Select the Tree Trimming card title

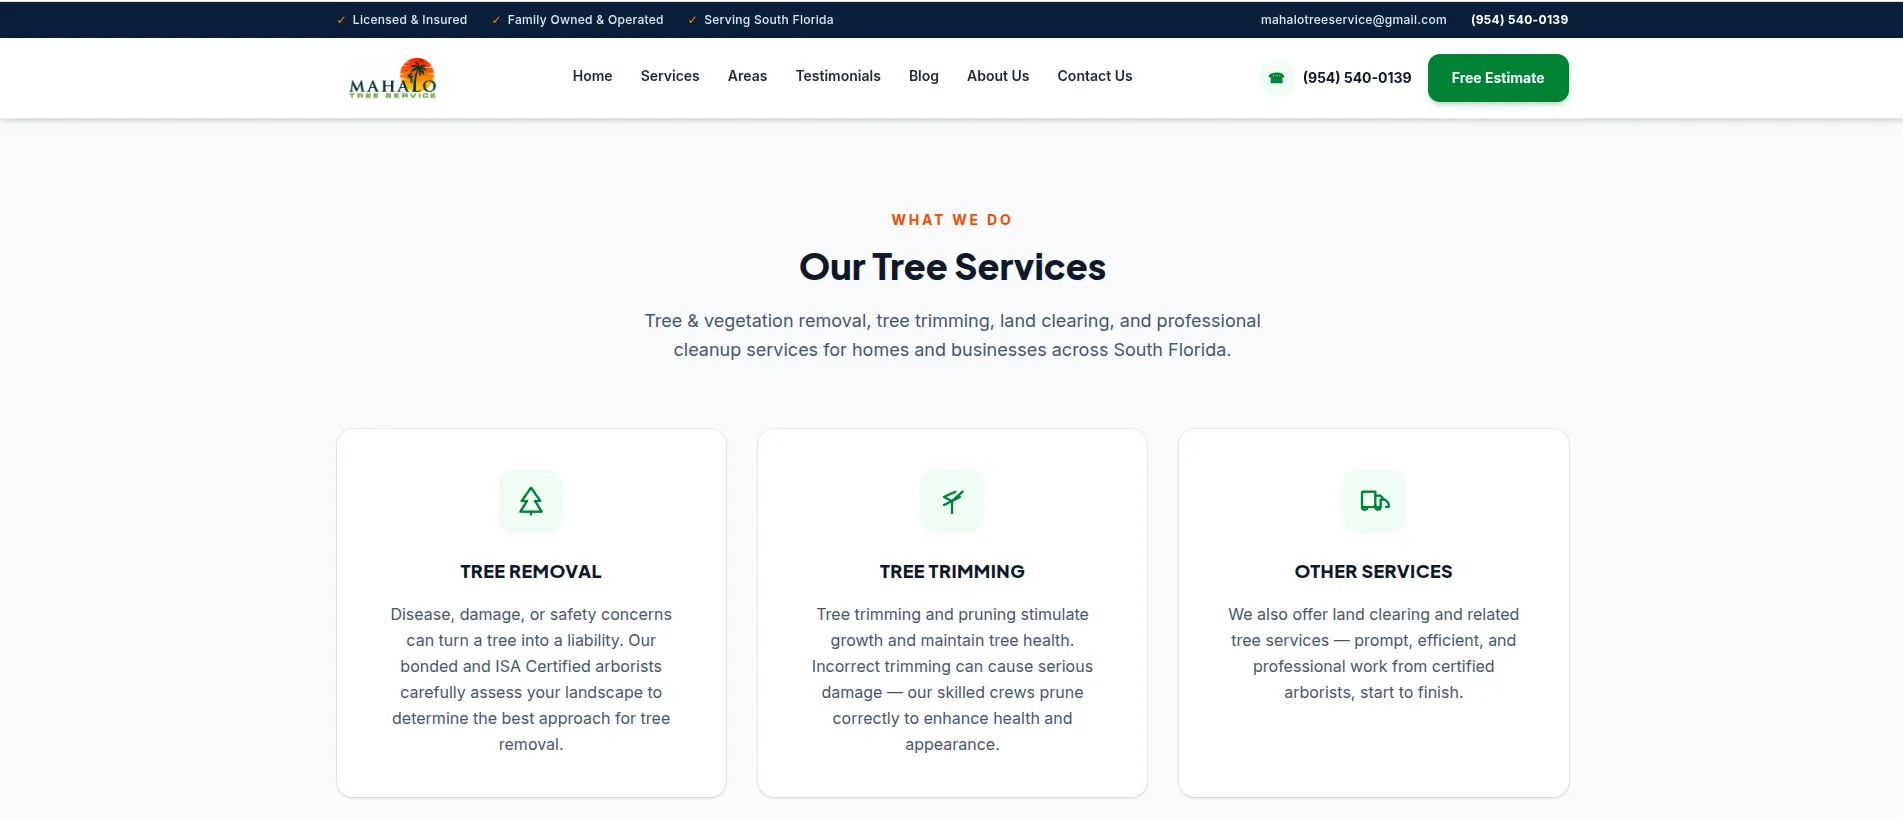[x=952, y=572]
